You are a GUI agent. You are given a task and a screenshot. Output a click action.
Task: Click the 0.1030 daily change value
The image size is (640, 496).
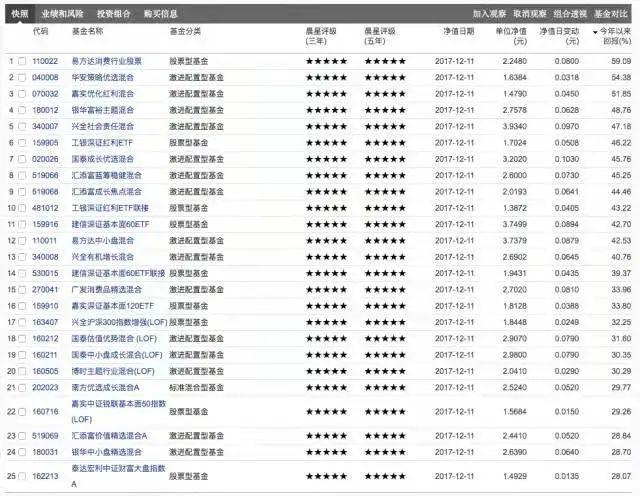coord(567,159)
